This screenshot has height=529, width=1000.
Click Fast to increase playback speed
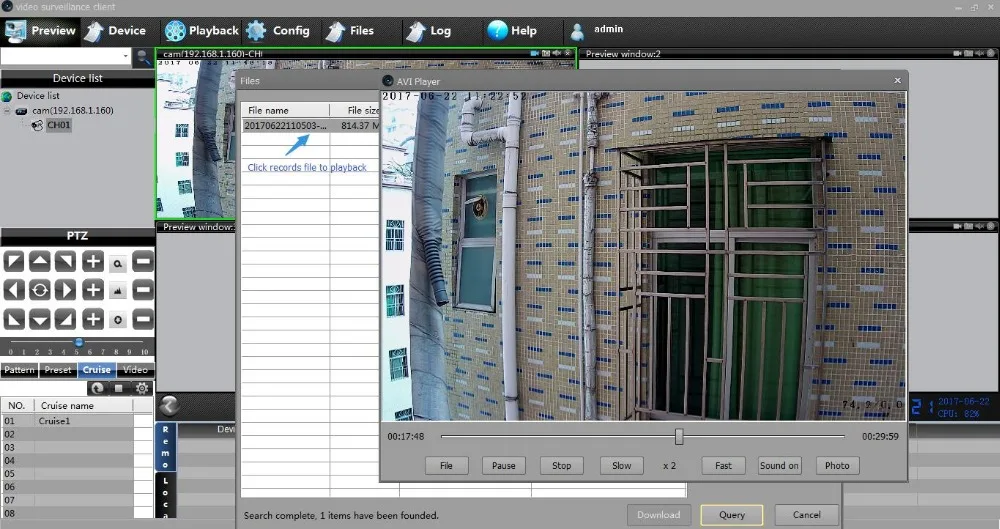(x=723, y=466)
